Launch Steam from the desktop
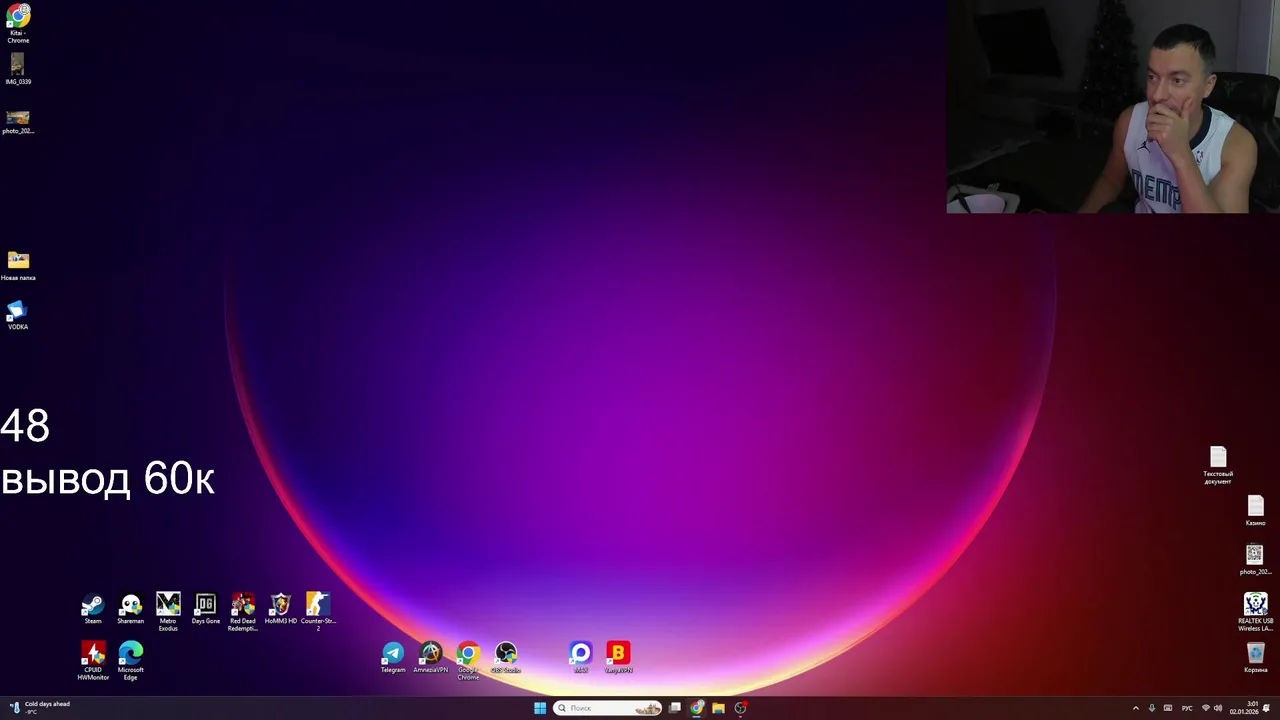This screenshot has width=1280, height=720. coord(93,609)
